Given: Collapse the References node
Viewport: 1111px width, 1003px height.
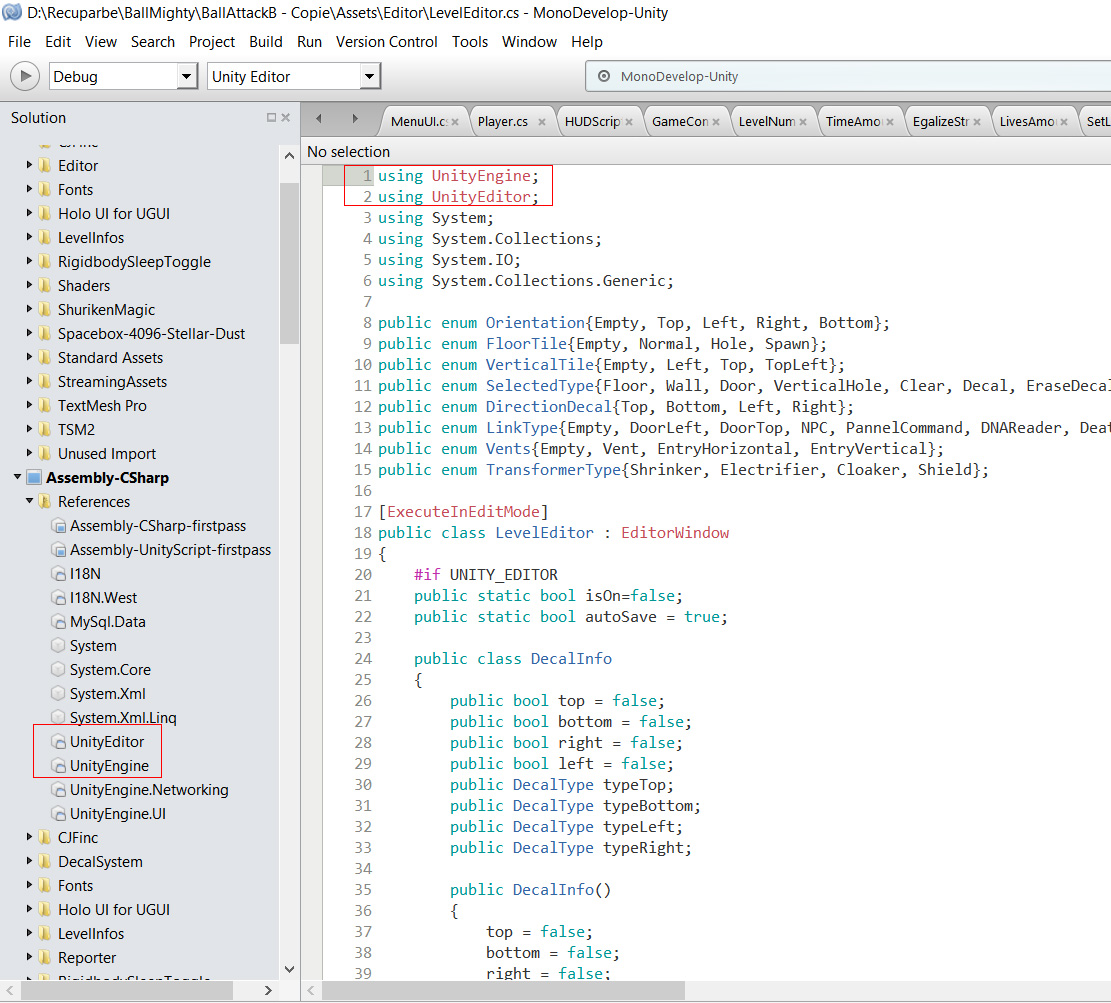Looking at the screenshot, I should pyautogui.click(x=29, y=501).
